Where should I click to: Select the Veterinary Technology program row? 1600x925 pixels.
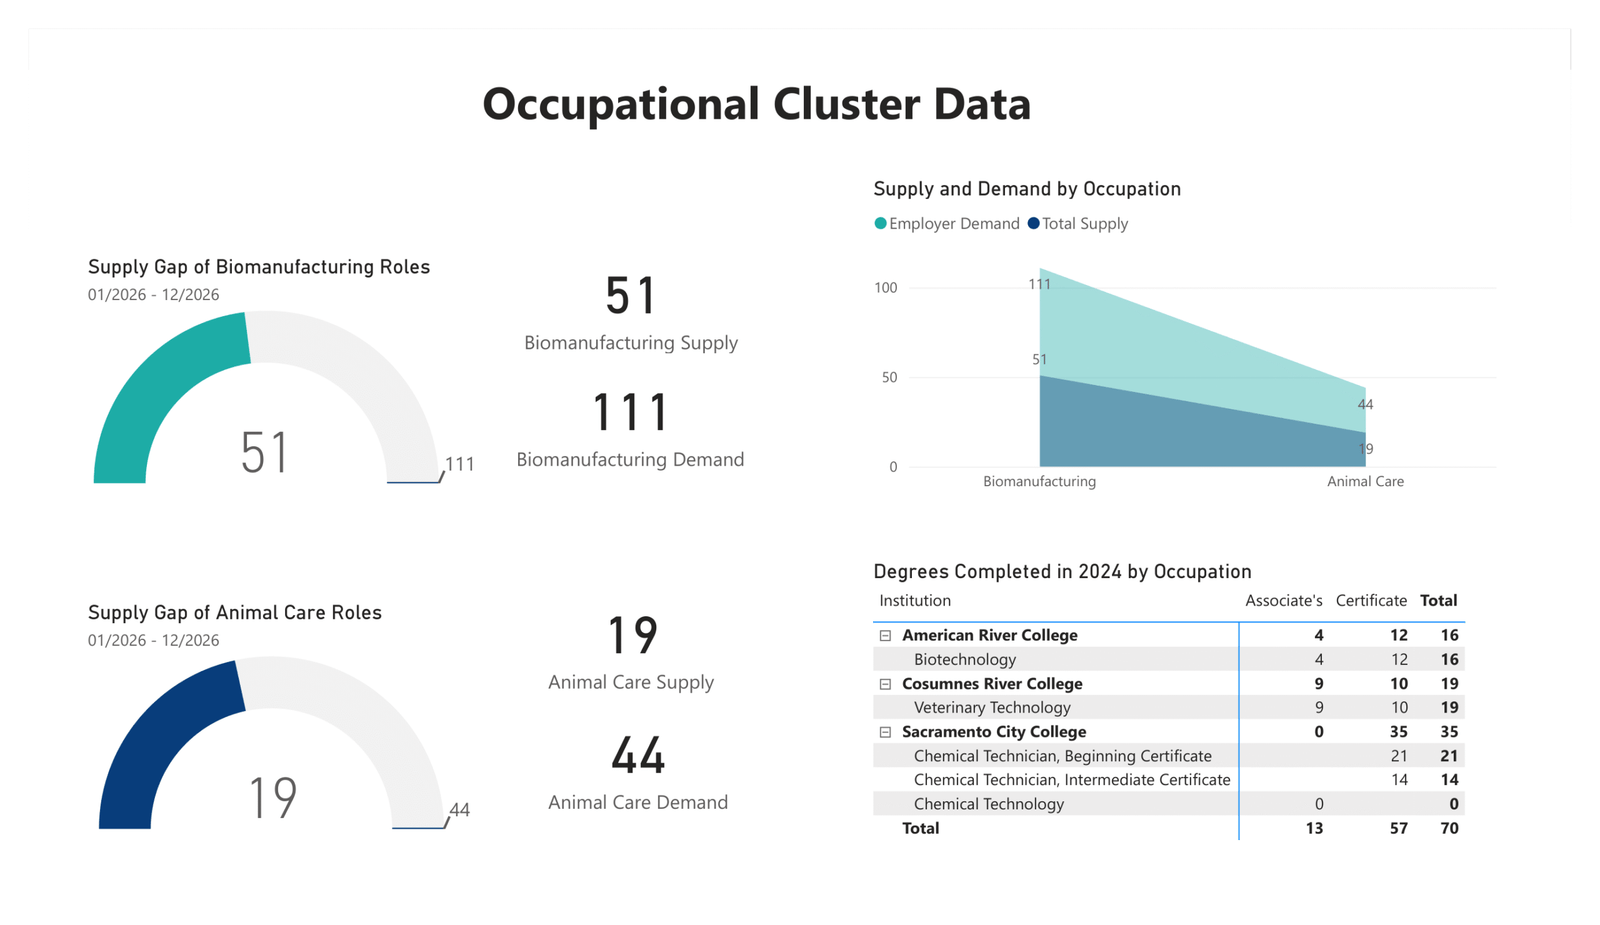[991, 708]
